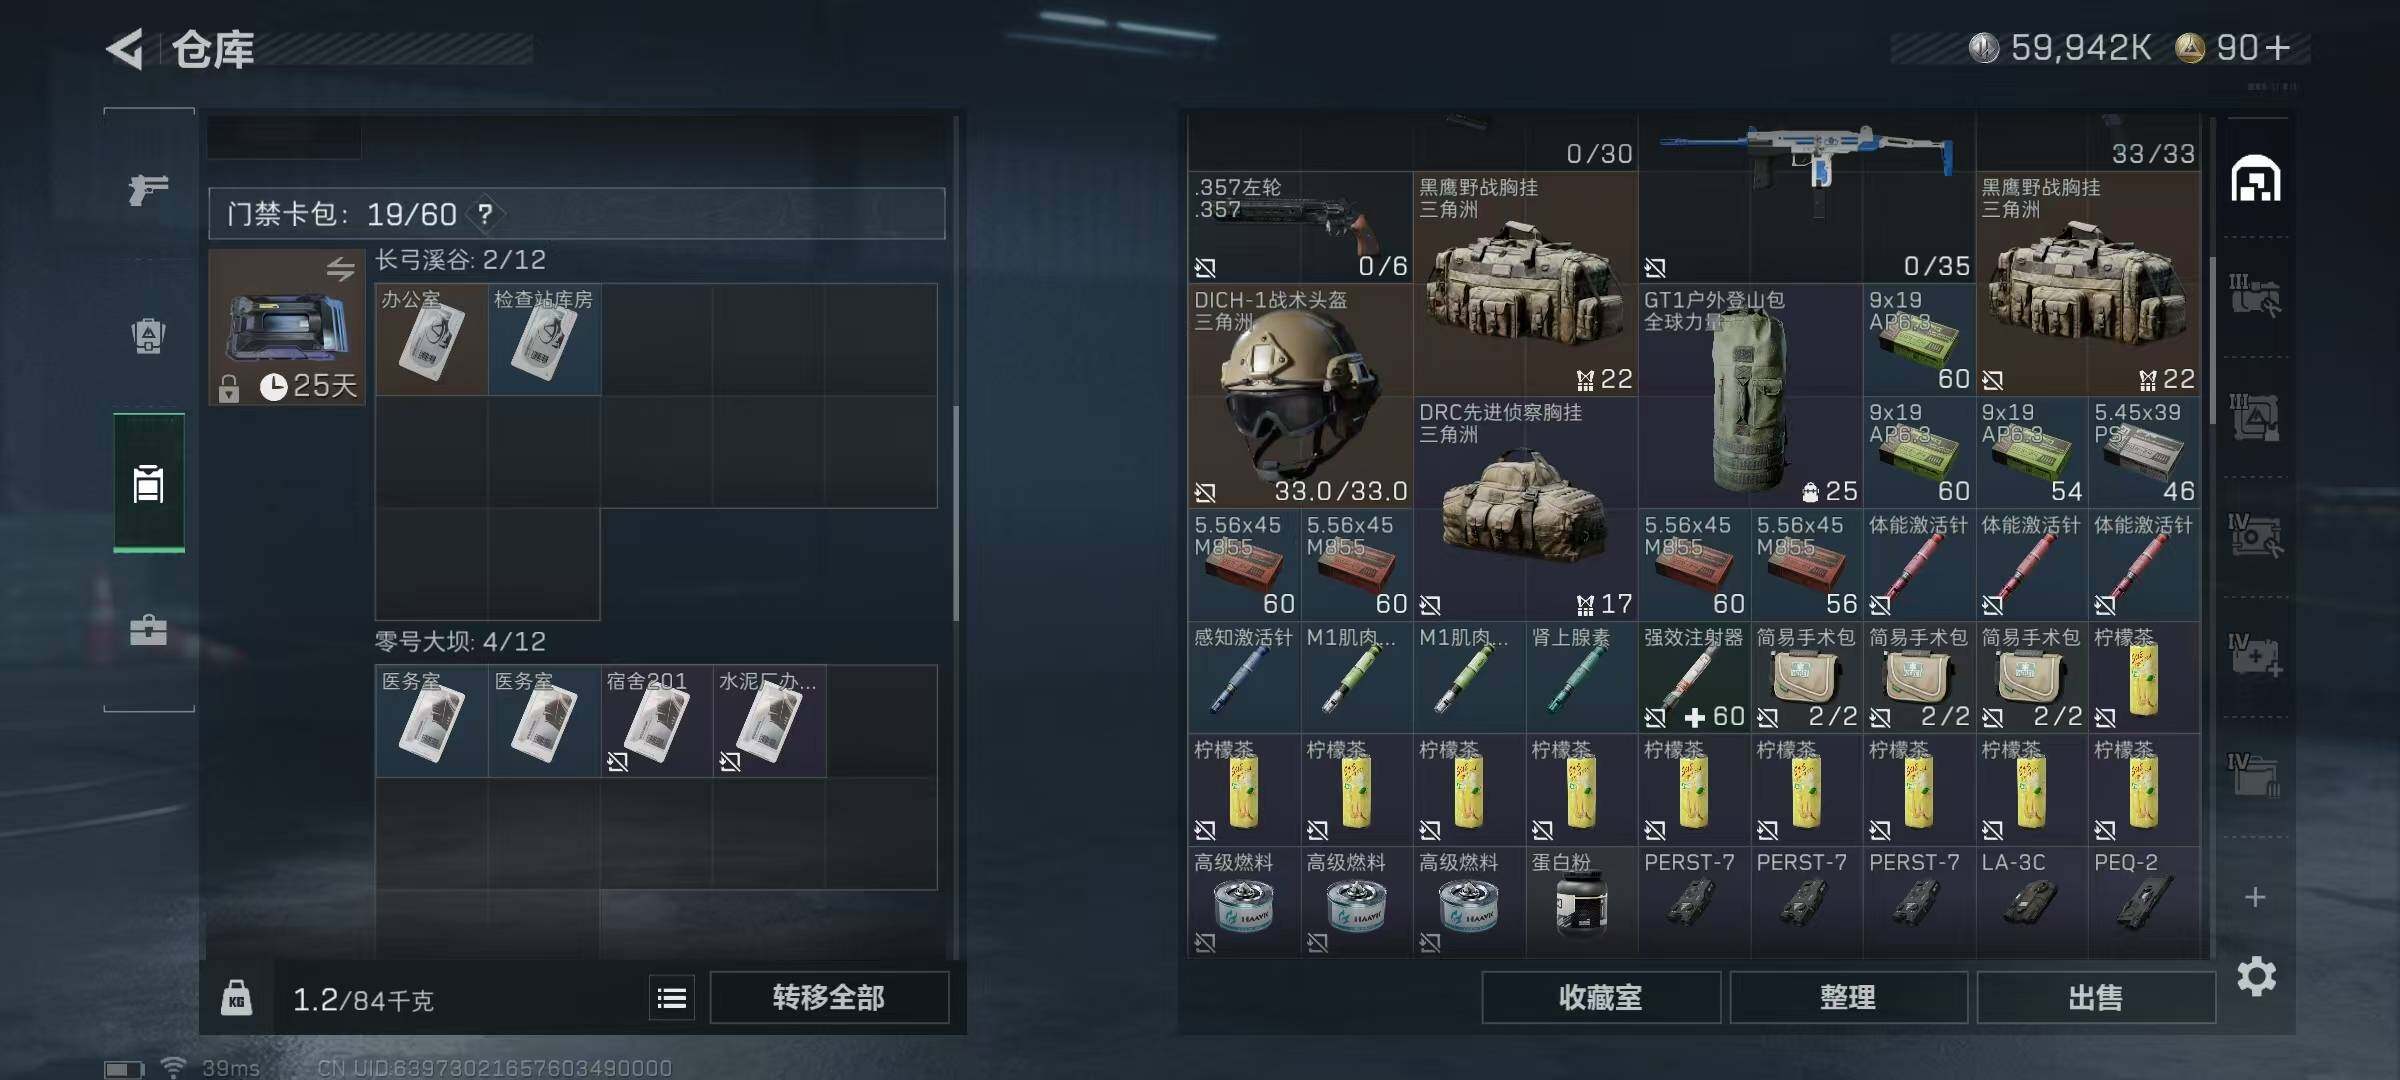This screenshot has width=2400, height=1080.
Task: Click the 转移全部 button
Action: pyautogui.click(x=829, y=997)
